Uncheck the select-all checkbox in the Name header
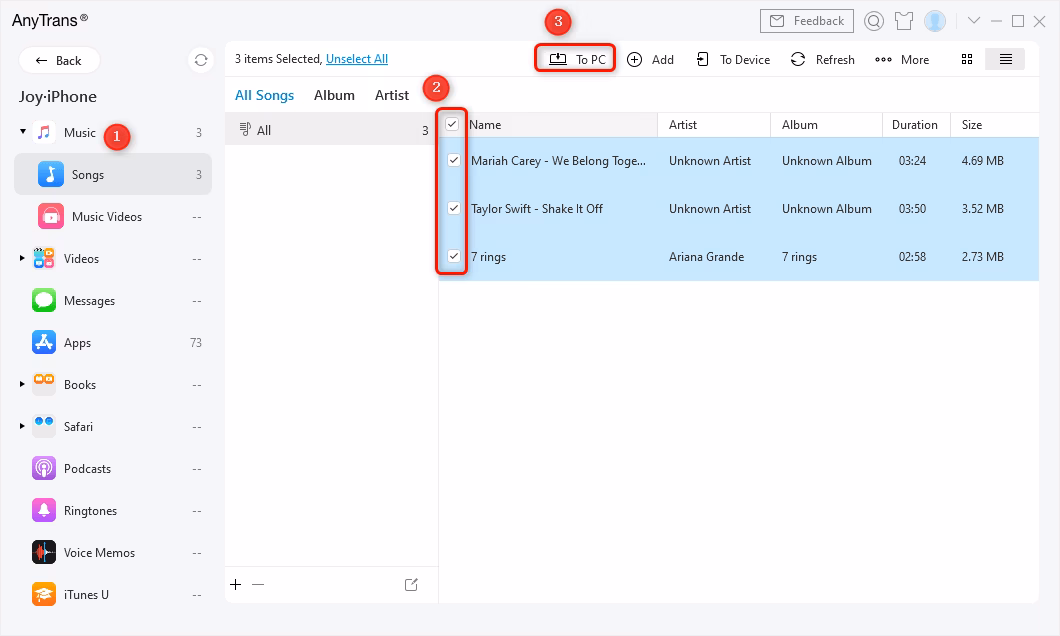 pos(453,124)
